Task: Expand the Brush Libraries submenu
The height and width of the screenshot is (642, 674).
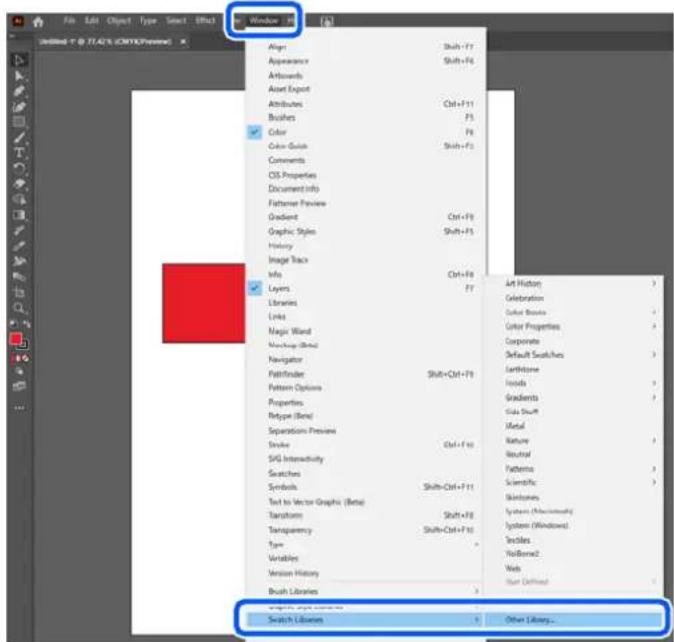Action: (364, 591)
